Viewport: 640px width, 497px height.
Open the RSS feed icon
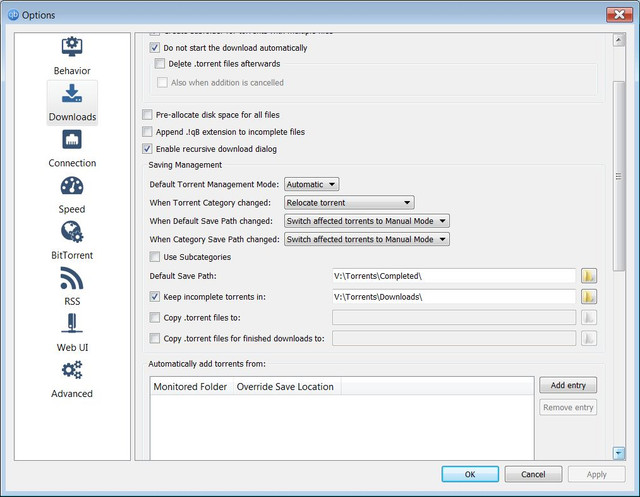72,278
